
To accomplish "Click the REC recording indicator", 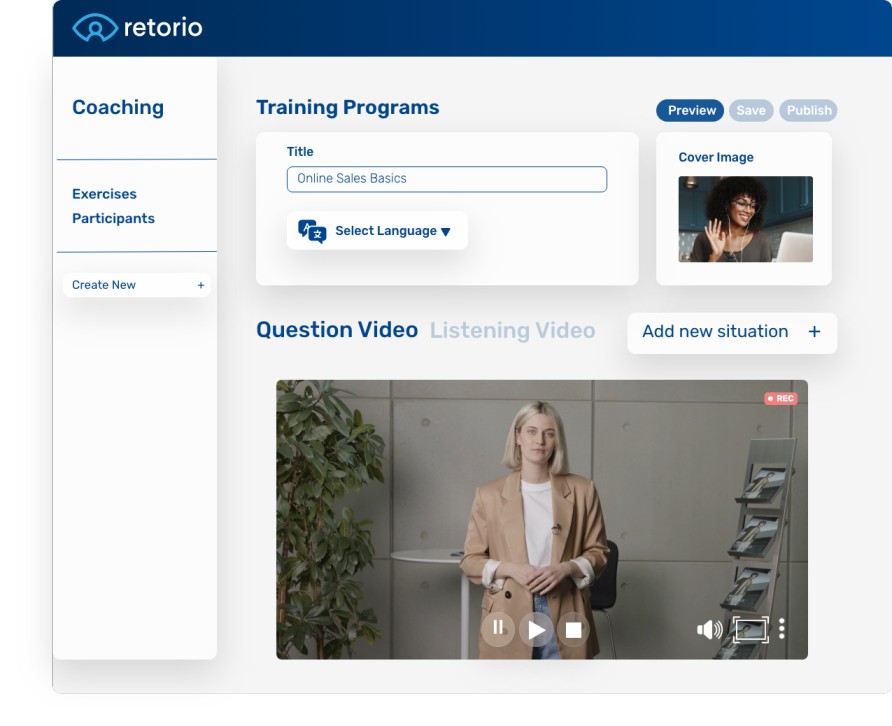I will click(780, 398).
